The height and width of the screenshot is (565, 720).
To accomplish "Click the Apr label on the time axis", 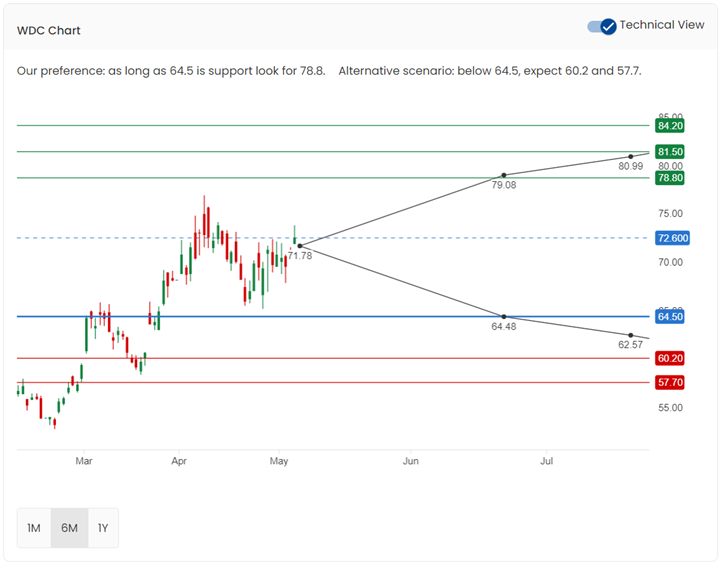I will click(179, 461).
